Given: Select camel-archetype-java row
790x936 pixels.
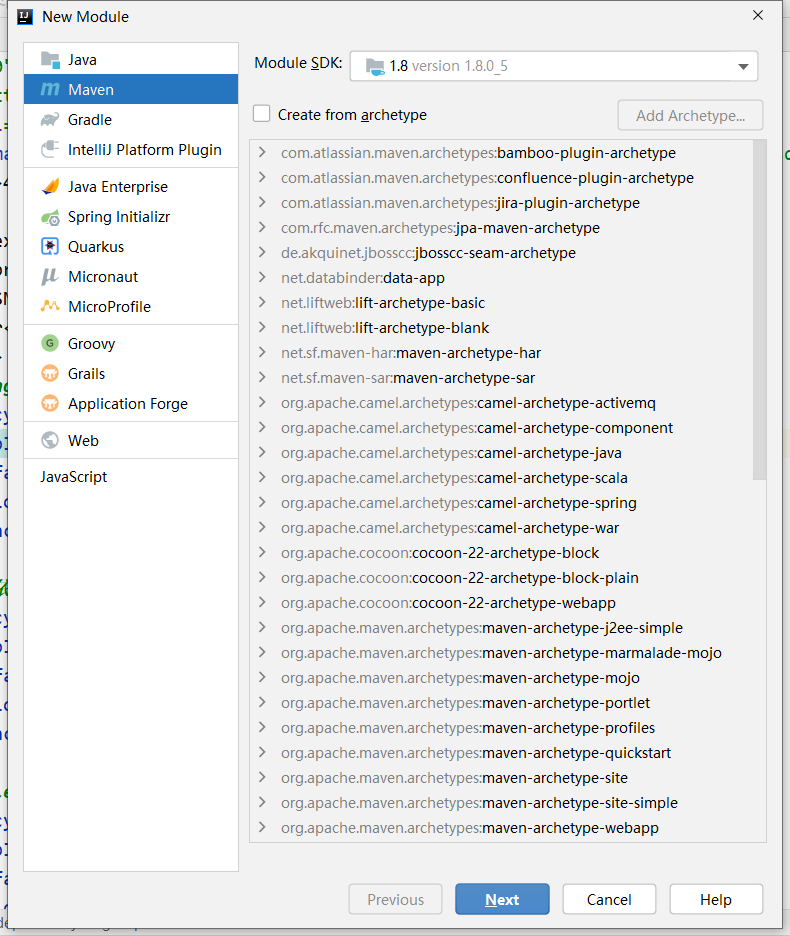Looking at the screenshot, I should 502,453.
